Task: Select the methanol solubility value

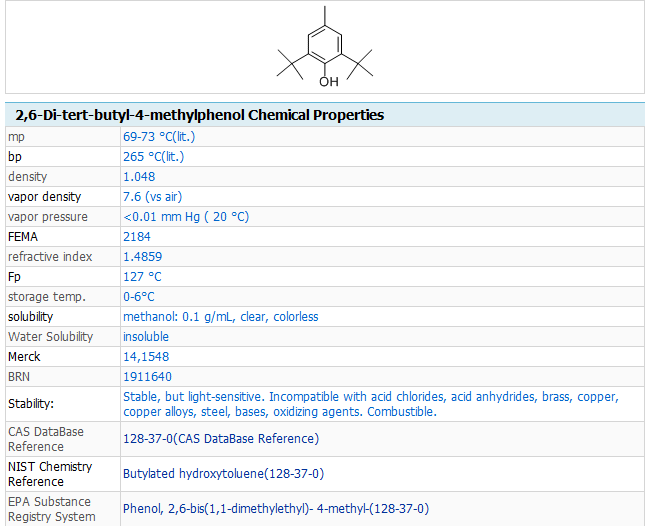Action: (x=220, y=316)
